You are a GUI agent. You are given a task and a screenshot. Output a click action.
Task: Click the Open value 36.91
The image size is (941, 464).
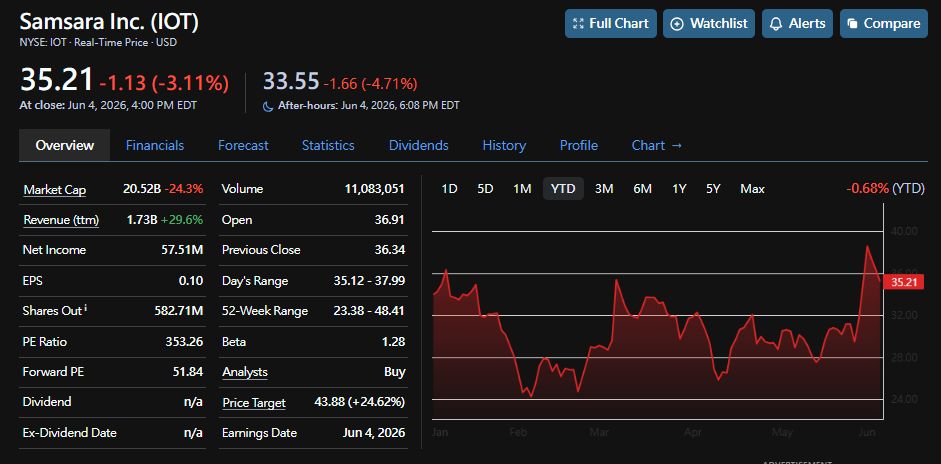[389, 220]
